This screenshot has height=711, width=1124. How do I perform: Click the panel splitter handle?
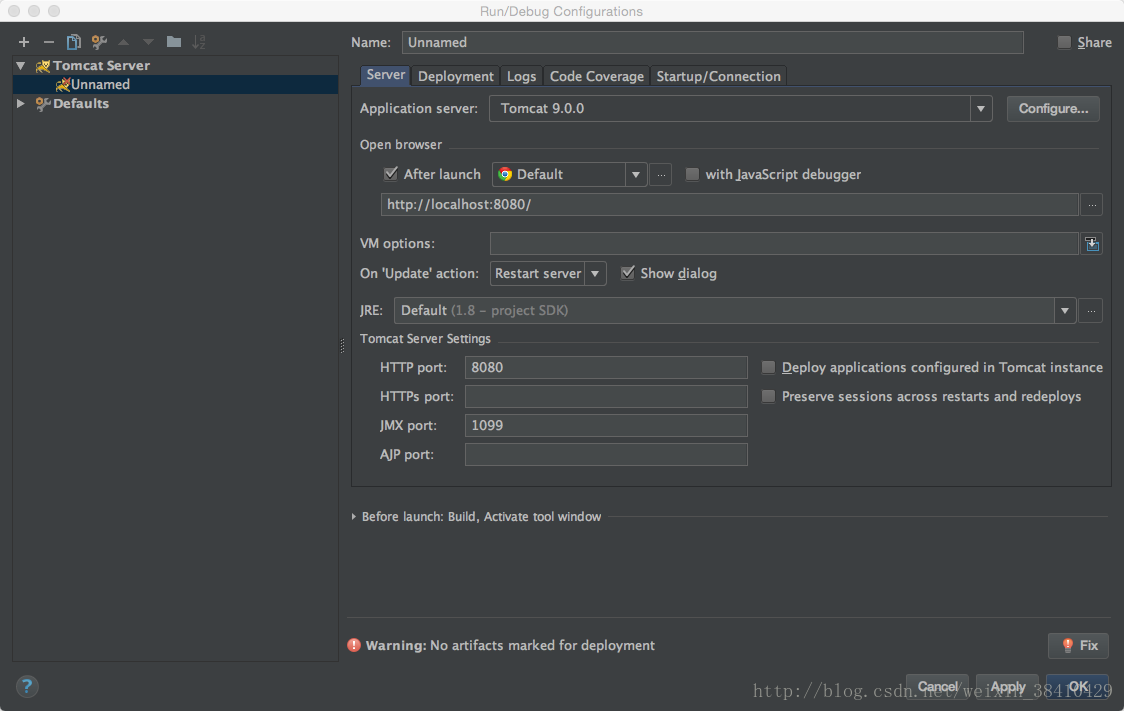pyautogui.click(x=342, y=346)
